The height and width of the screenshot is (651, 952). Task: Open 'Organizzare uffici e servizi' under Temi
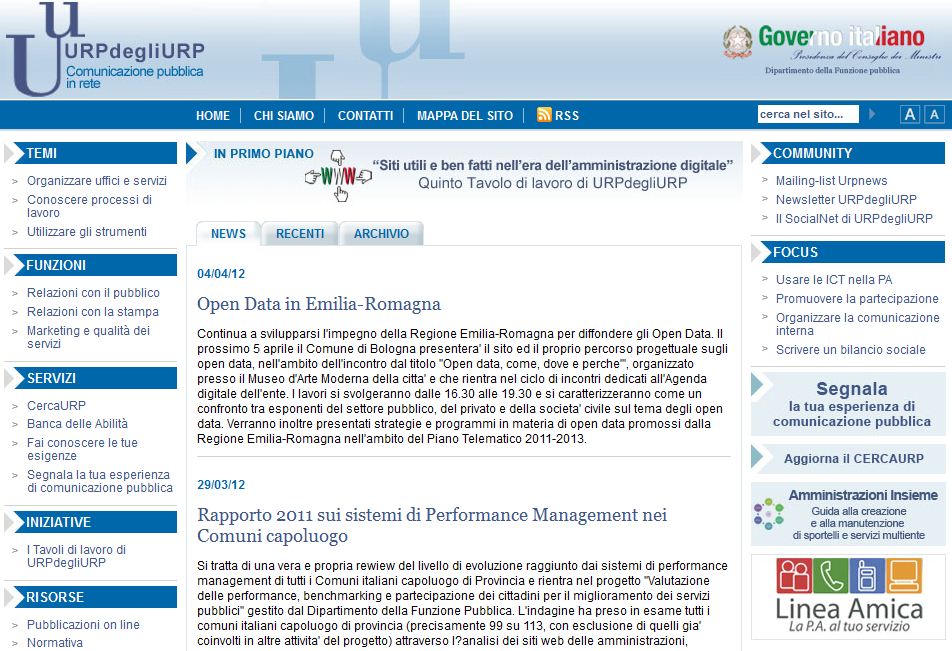pos(97,180)
